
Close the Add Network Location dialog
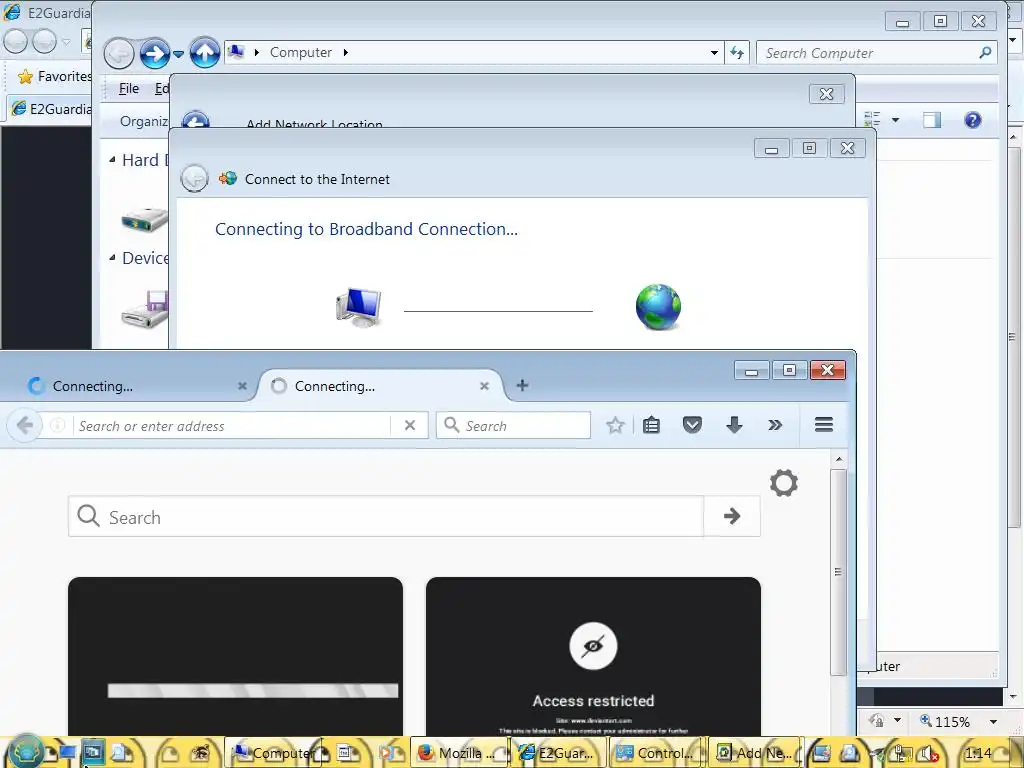[826, 94]
